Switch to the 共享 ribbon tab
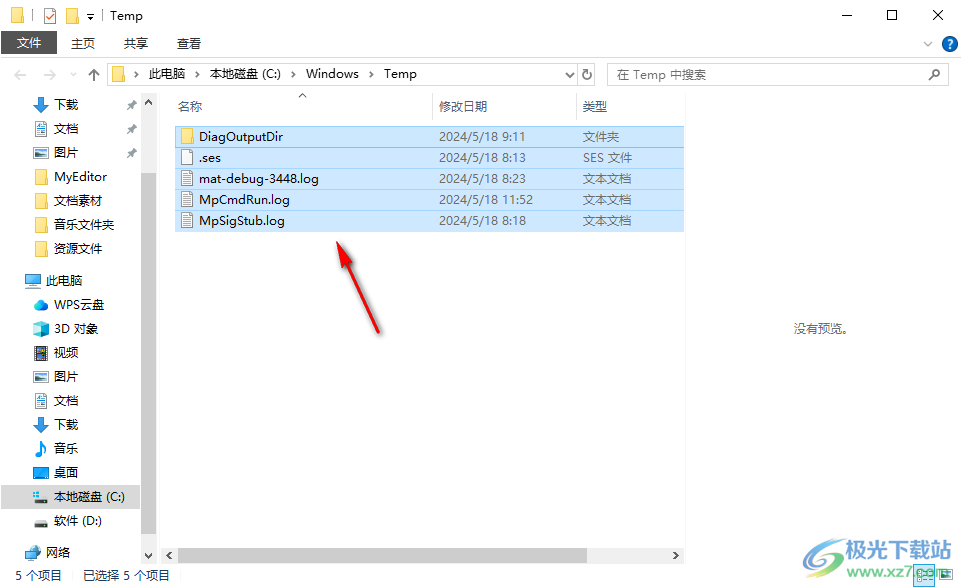The width and height of the screenshot is (962, 588). coord(136,44)
